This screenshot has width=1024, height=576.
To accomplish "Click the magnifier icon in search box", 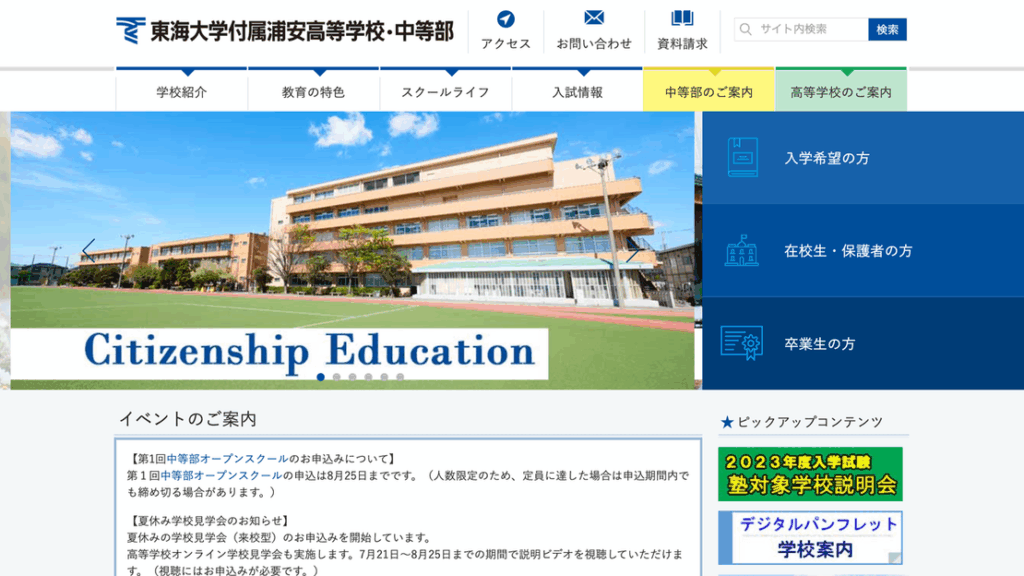I will [x=745, y=30].
